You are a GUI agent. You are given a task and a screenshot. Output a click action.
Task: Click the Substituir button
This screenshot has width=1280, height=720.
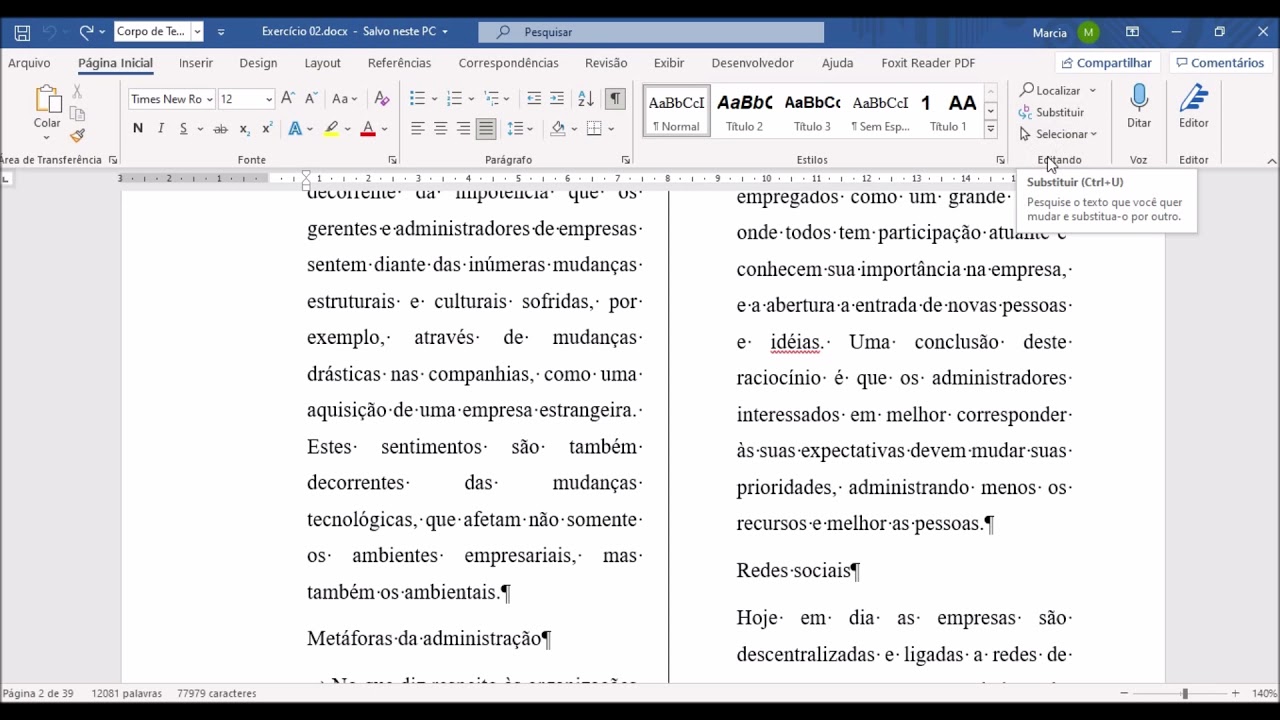[1052, 112]
